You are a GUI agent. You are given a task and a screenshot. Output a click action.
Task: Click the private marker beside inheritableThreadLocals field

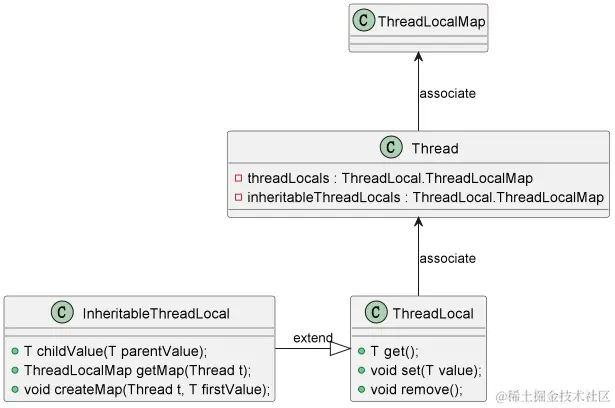(x=238, y=197)
